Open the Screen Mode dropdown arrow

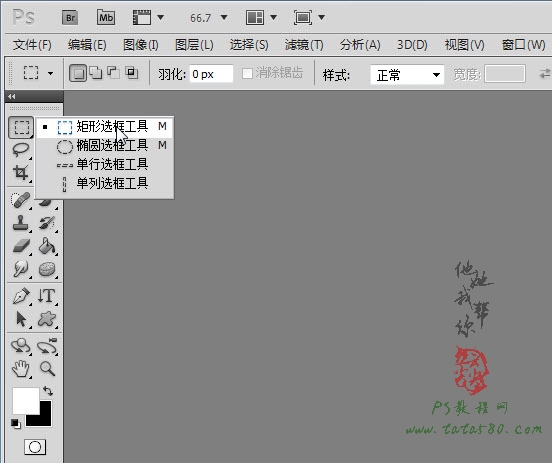pos(321,17)
